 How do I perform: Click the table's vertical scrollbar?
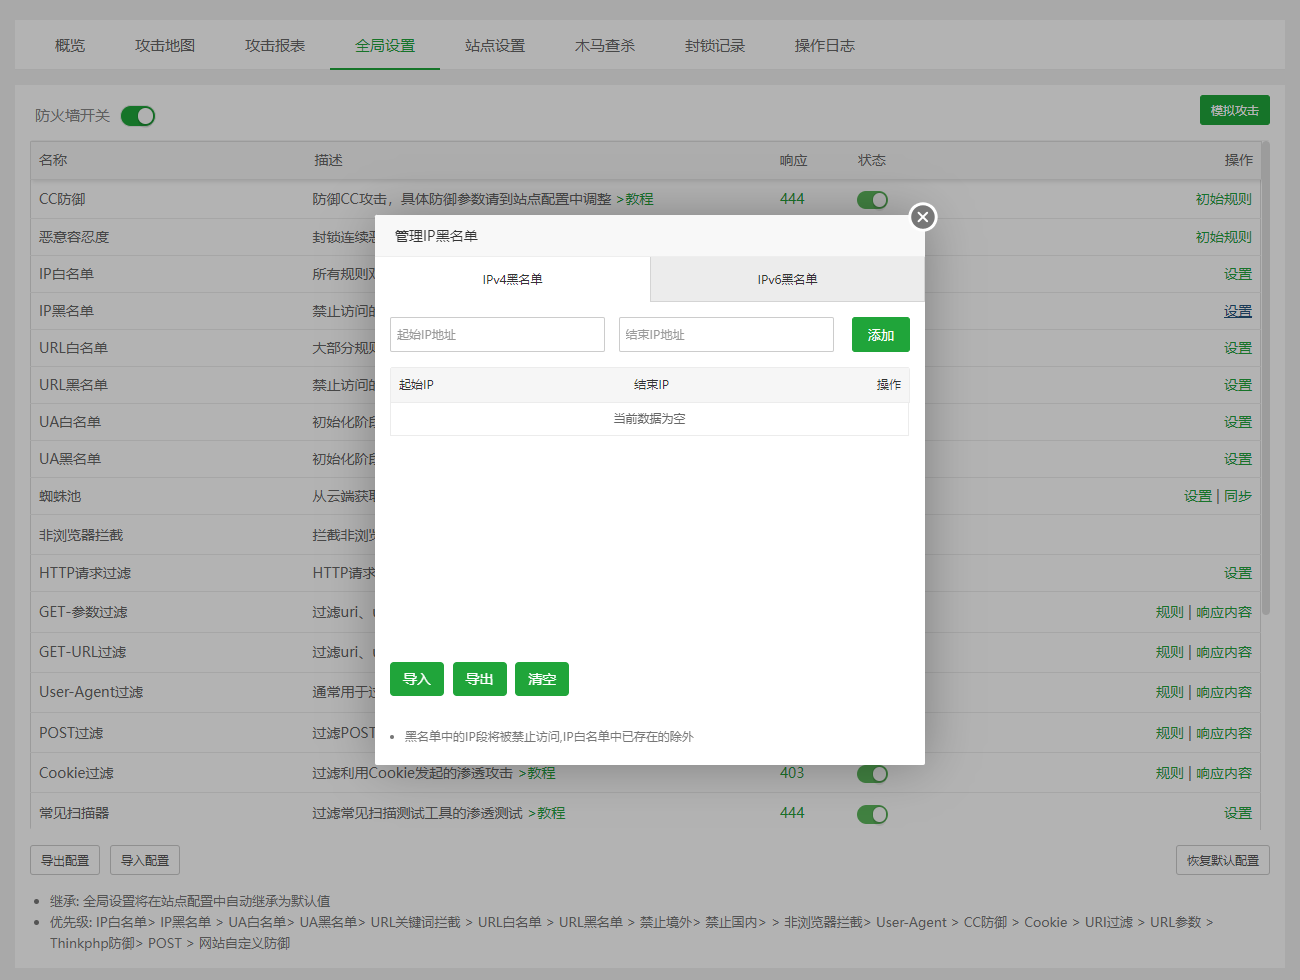pyautogui.click(x=1265, y=380)
